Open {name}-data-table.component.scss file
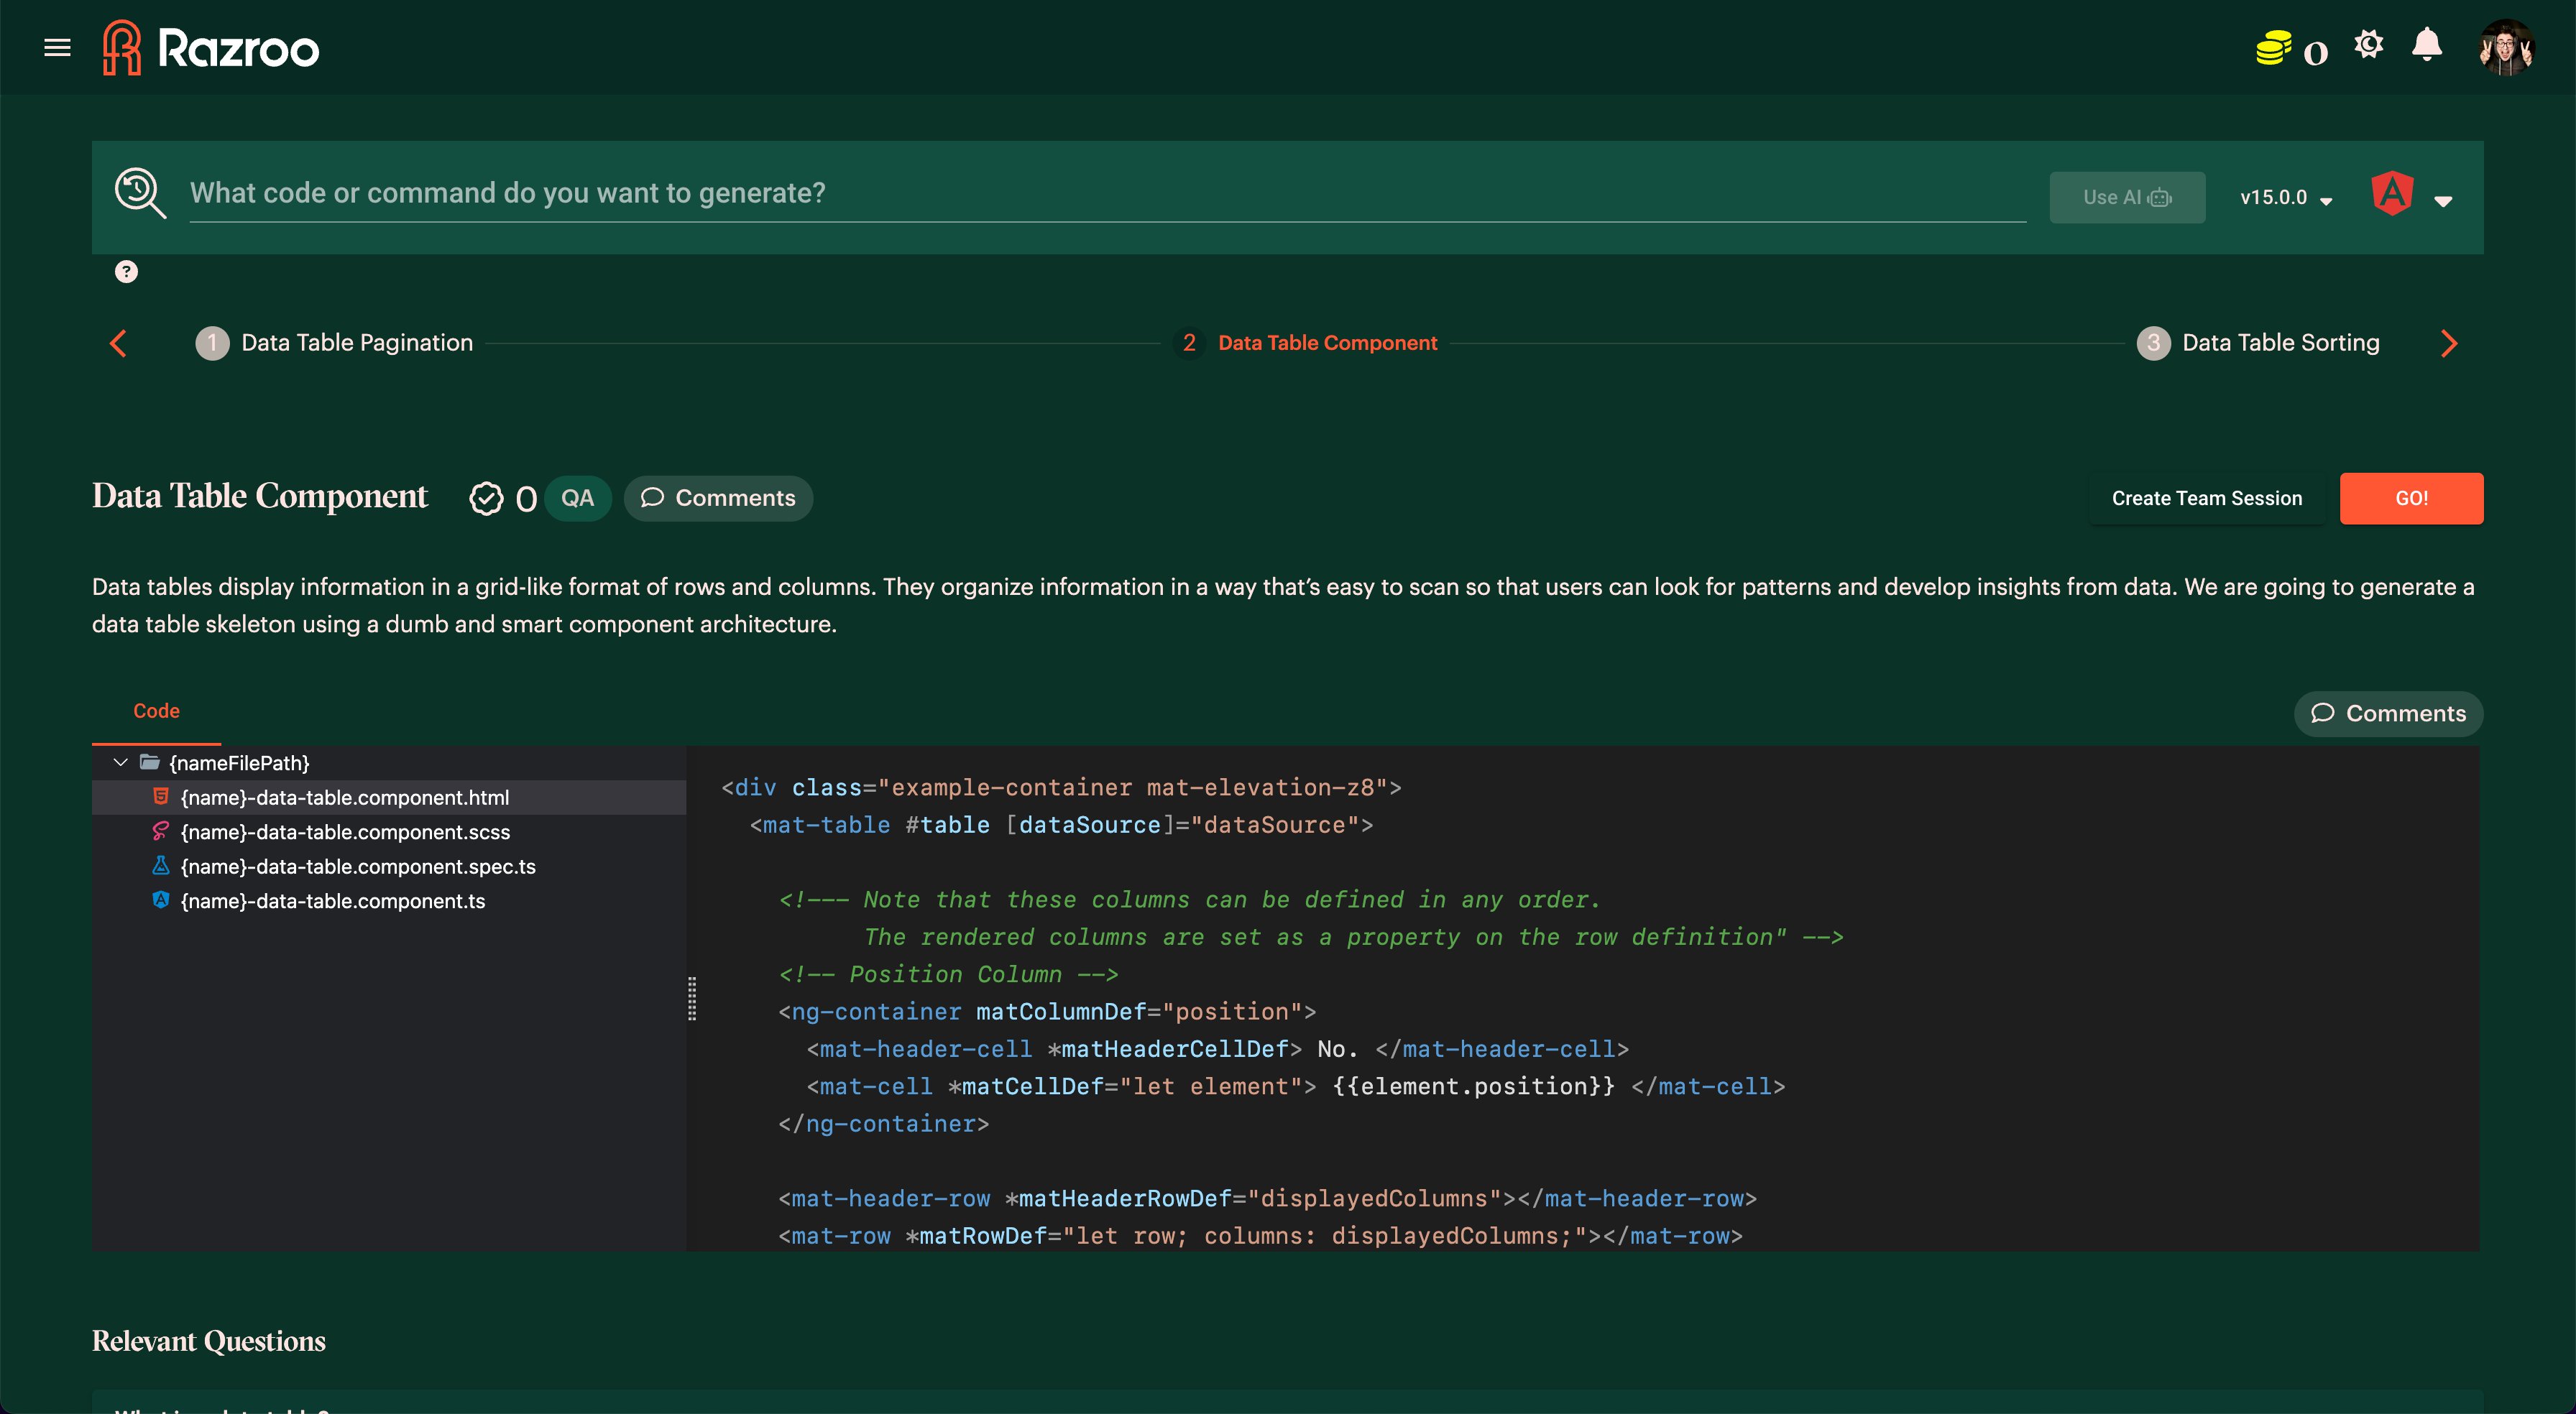This screenshot has width=2576, height=1414. click(345, 832)
